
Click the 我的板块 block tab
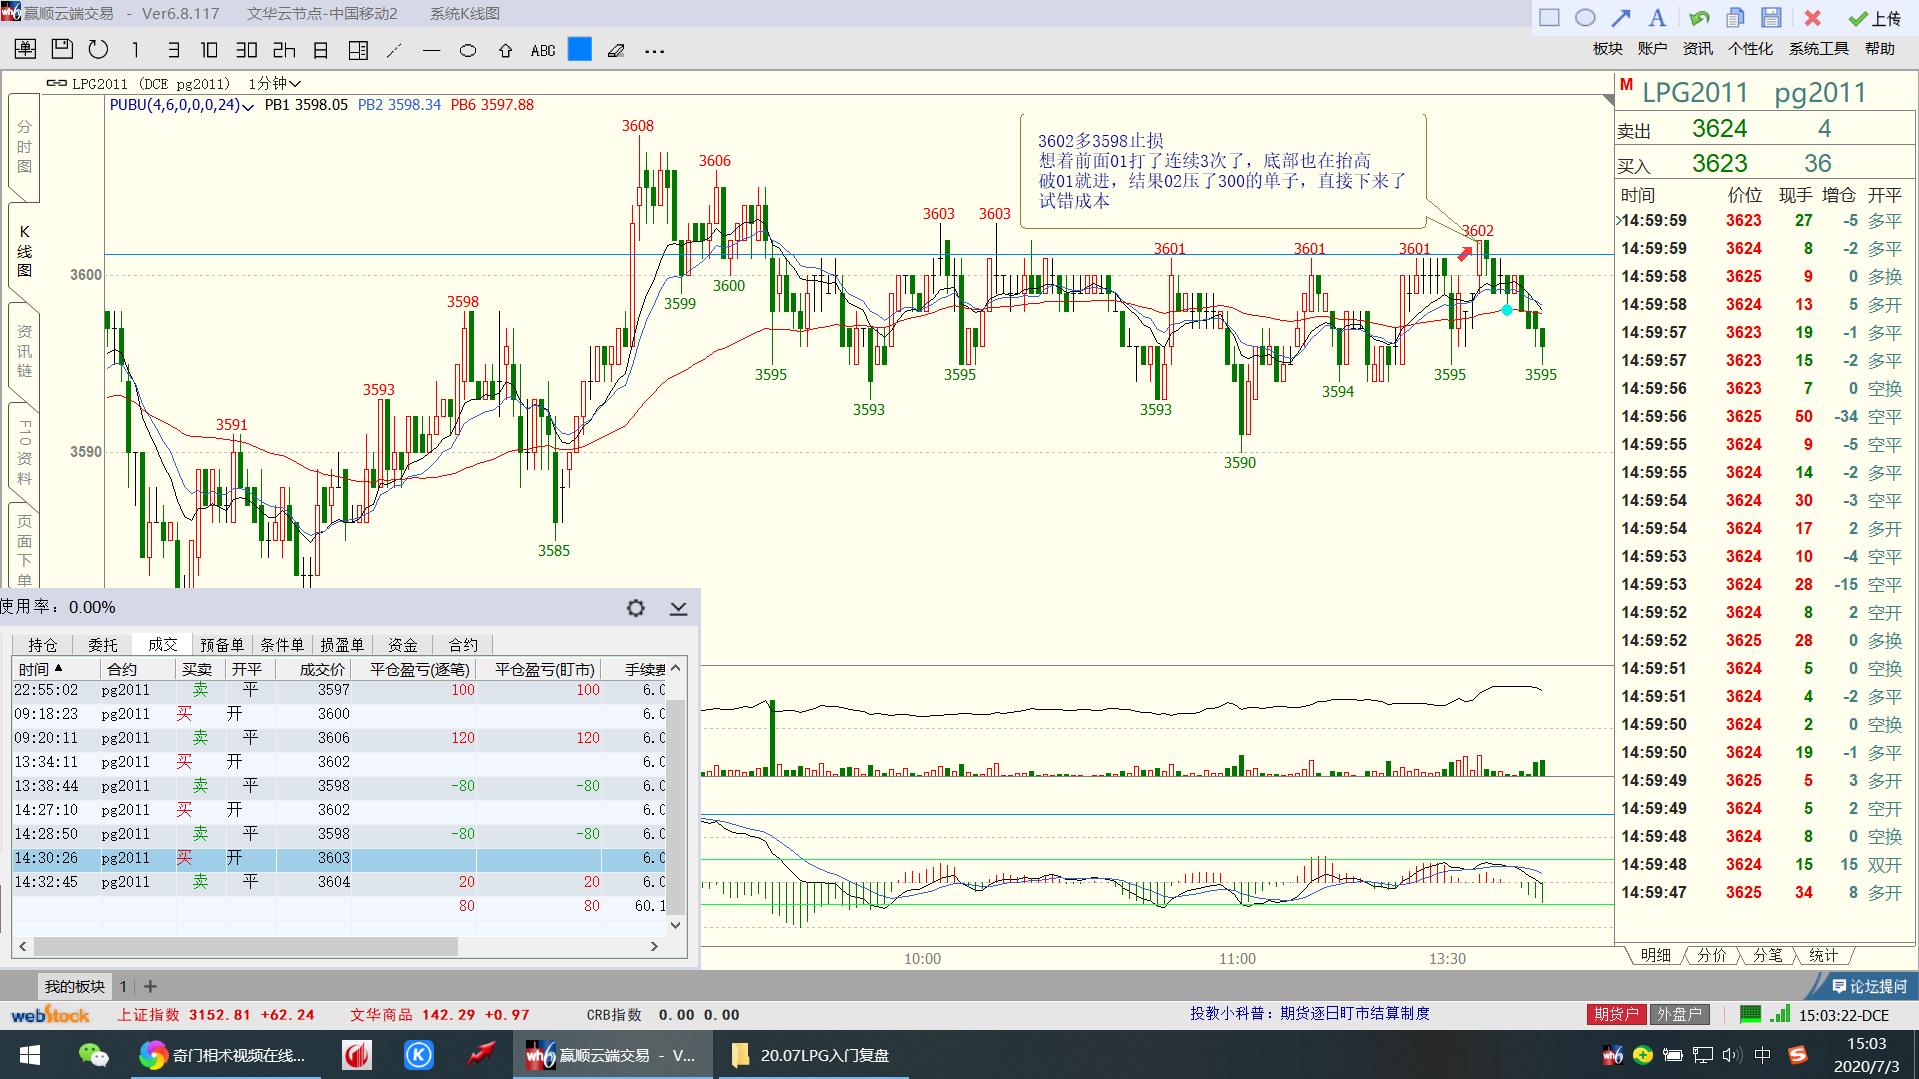74,986
